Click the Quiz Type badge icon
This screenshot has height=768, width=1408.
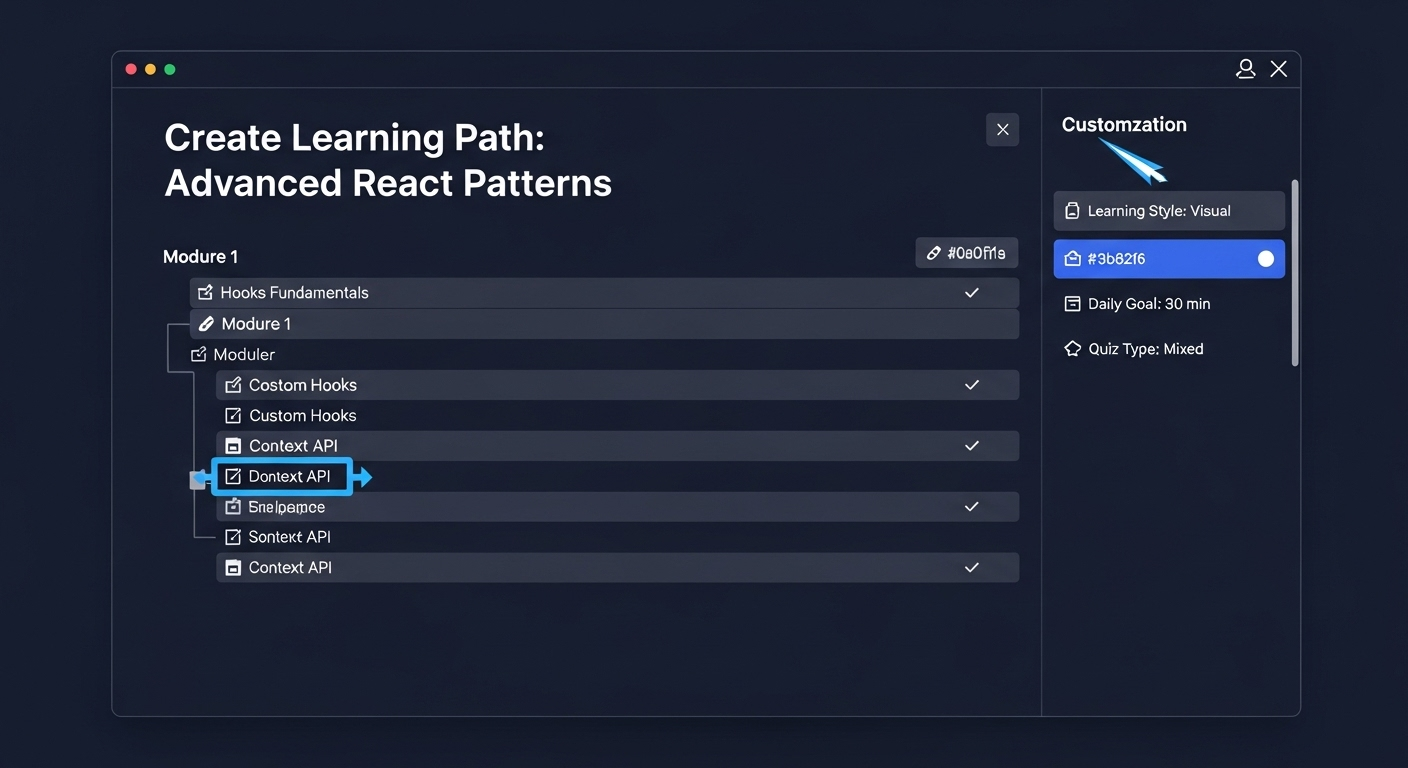[1072, 349]
